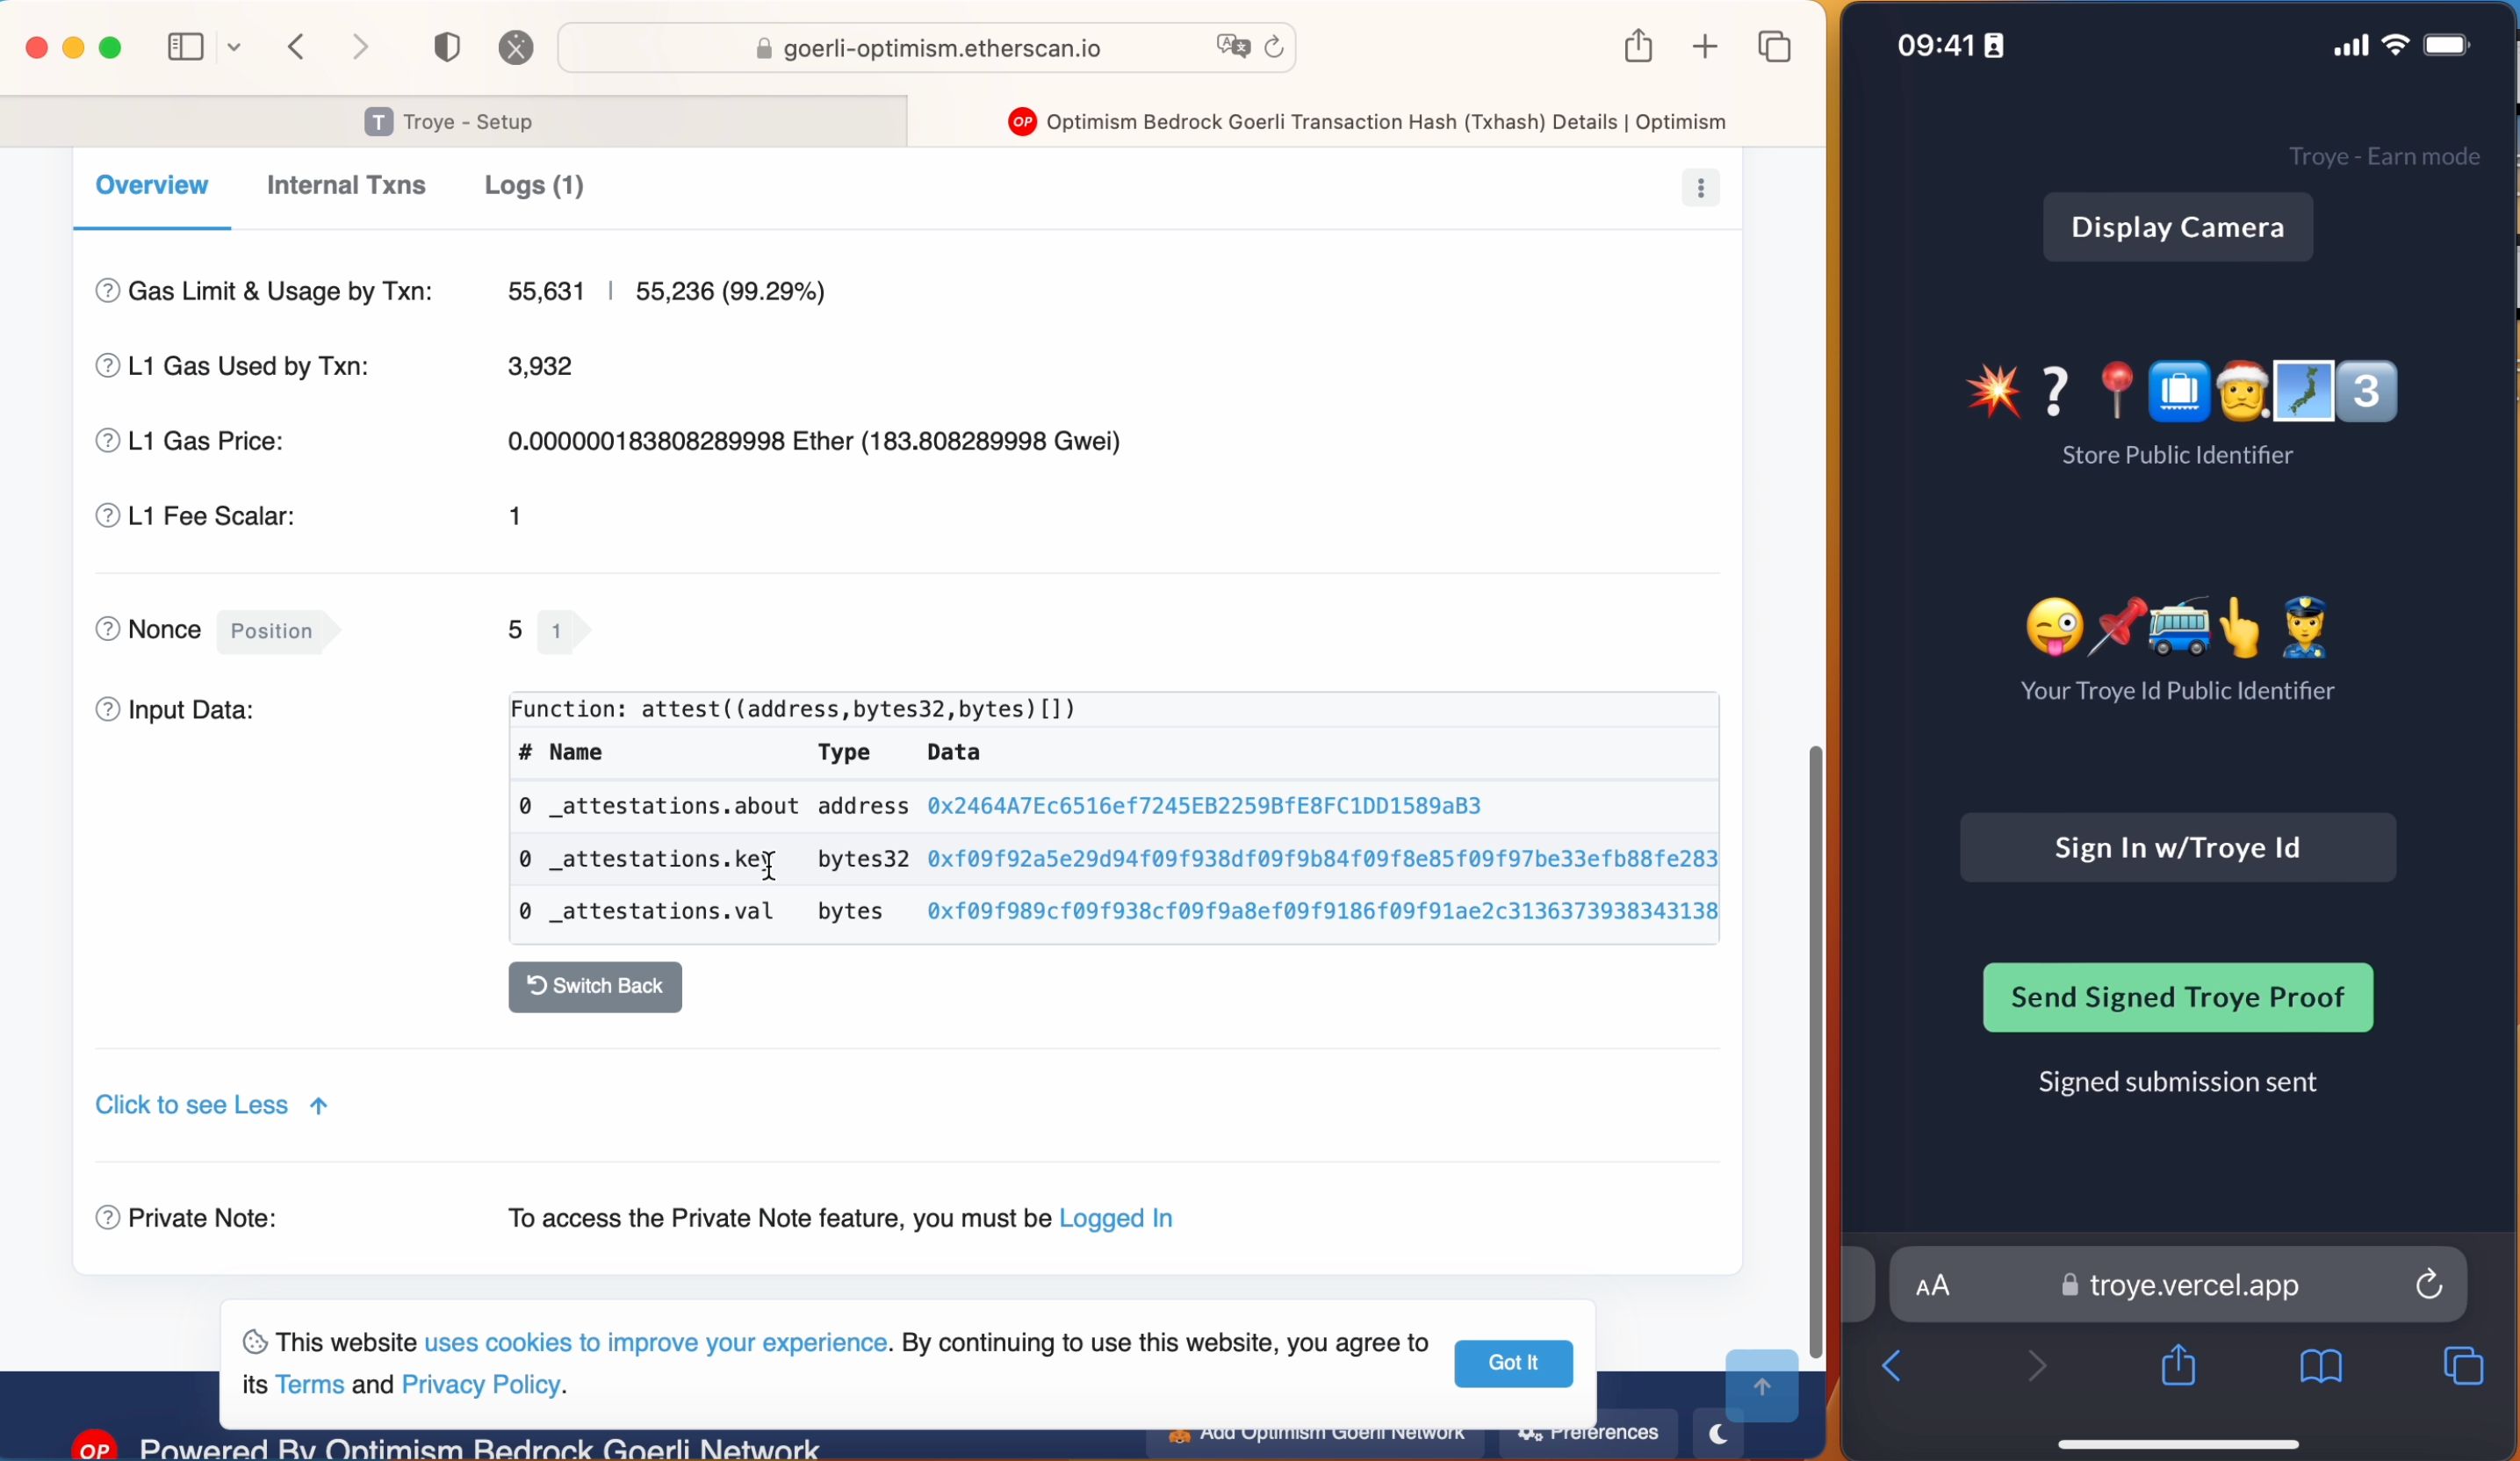Reload page in phone Safari
This screenshot has height=1461, width=2520.
[x=2429, y=1284]
